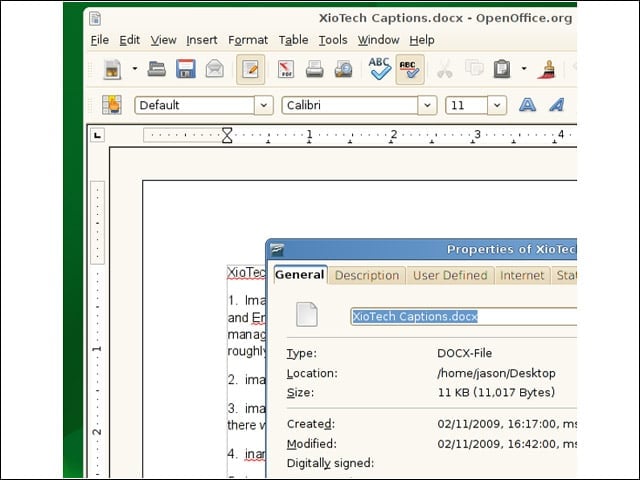Switch to the Internet tab

522,276
